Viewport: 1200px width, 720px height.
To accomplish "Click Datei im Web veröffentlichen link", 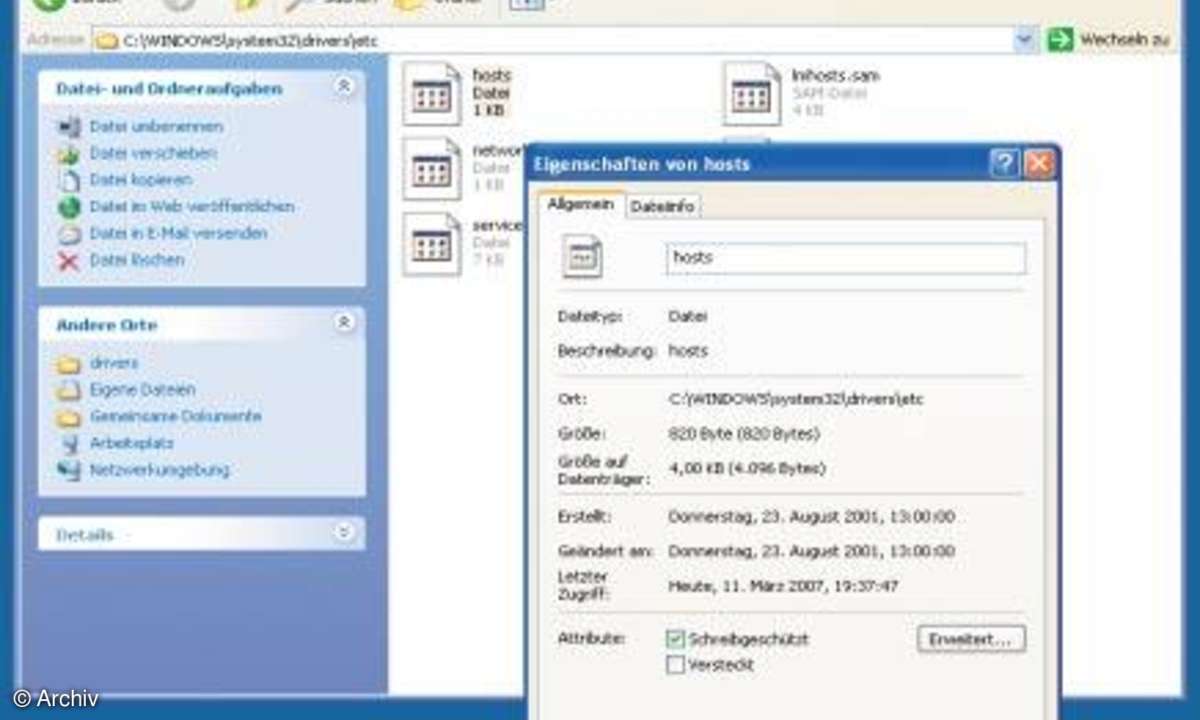I will point(192,207).
